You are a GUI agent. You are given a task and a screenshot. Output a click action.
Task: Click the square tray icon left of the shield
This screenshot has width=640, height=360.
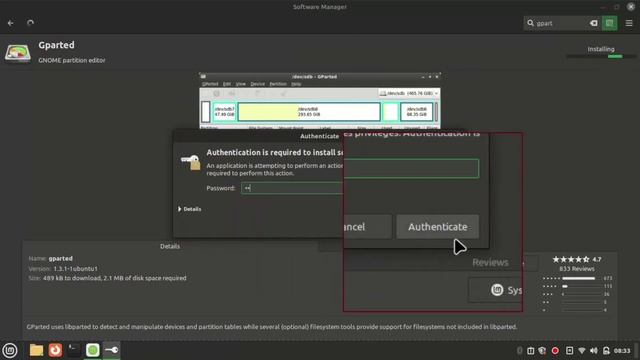(x=530, y=351)
